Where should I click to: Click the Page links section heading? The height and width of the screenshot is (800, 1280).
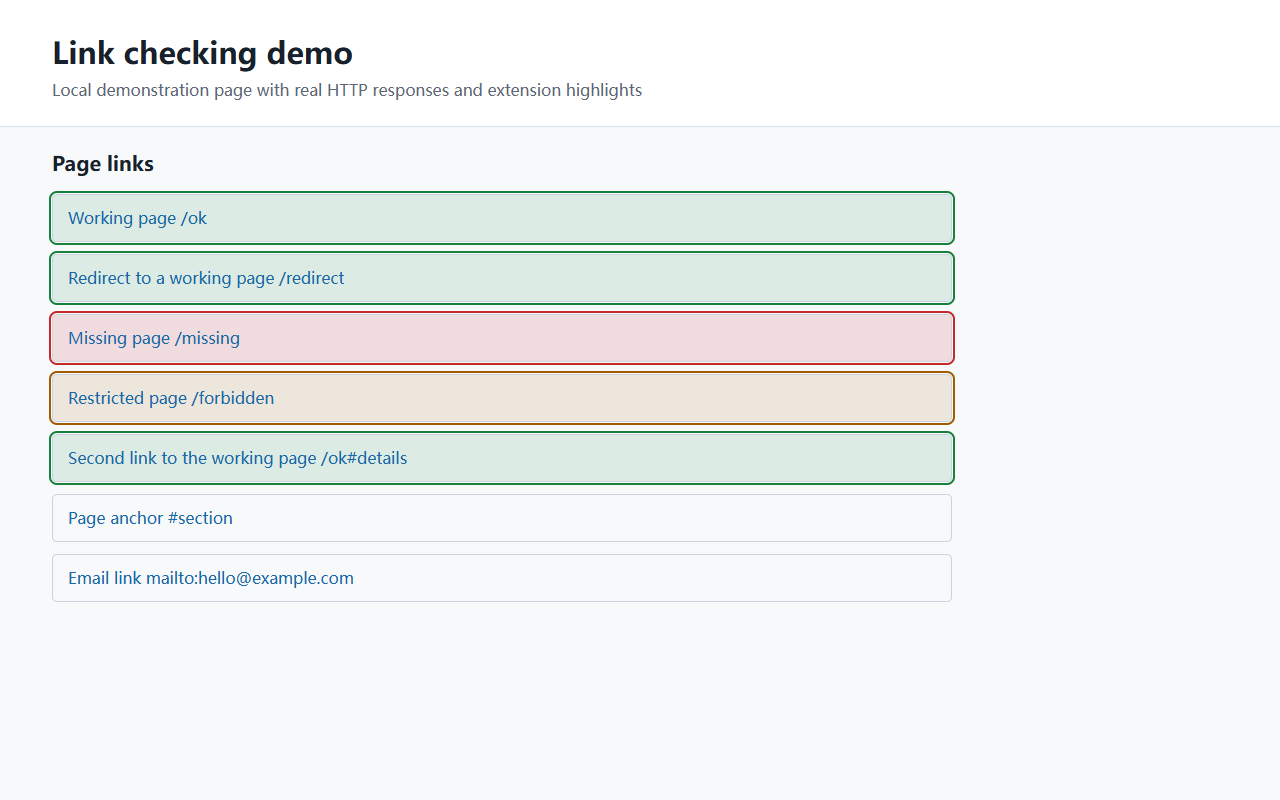(x=103, y=164)
